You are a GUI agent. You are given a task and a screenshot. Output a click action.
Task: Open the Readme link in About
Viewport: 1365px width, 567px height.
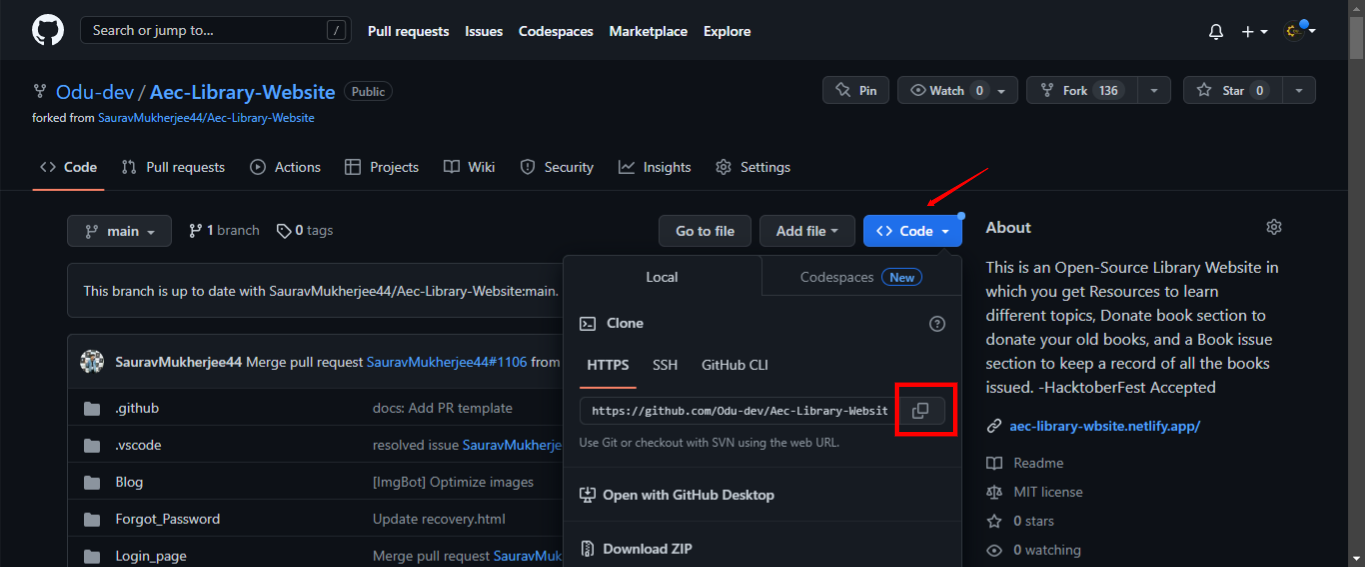point(1026,463)
